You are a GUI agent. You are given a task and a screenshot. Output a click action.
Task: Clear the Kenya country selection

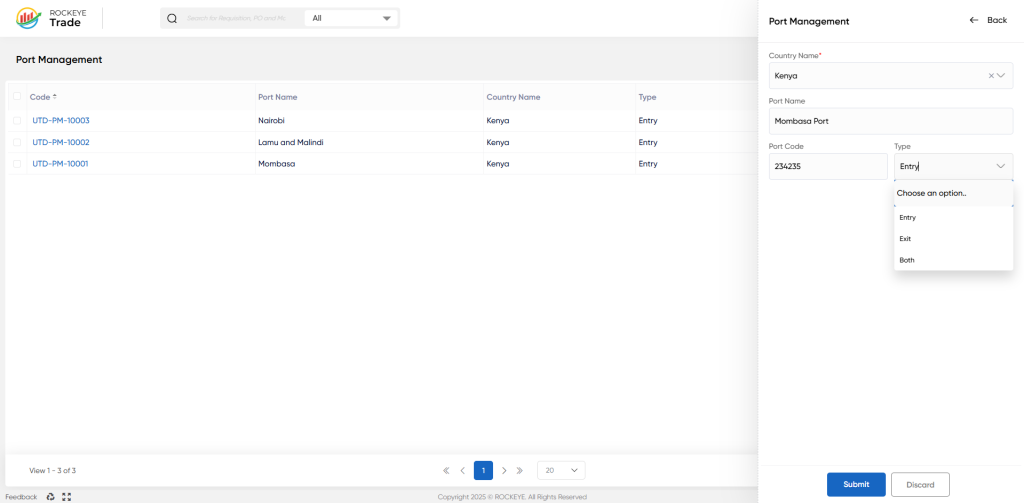(991, 76)
